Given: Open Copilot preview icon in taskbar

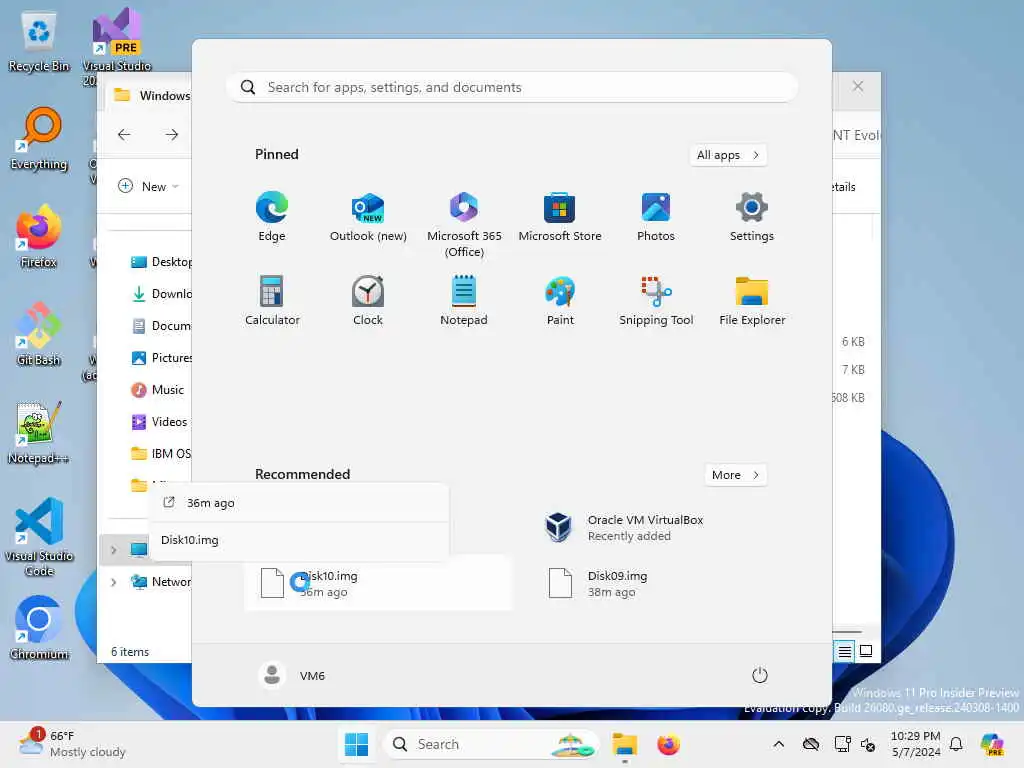Looking at the screenshot, I should click(992, 744).
